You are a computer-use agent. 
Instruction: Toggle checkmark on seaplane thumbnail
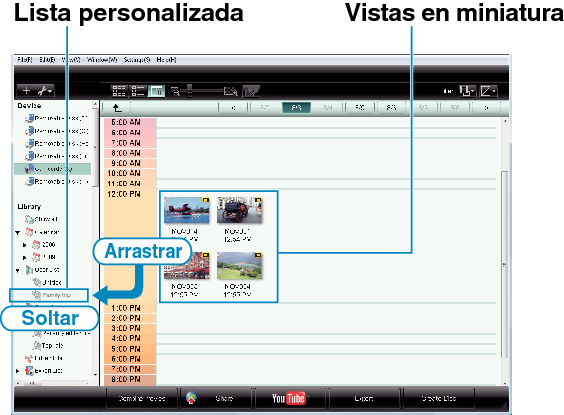pos(167,199)
